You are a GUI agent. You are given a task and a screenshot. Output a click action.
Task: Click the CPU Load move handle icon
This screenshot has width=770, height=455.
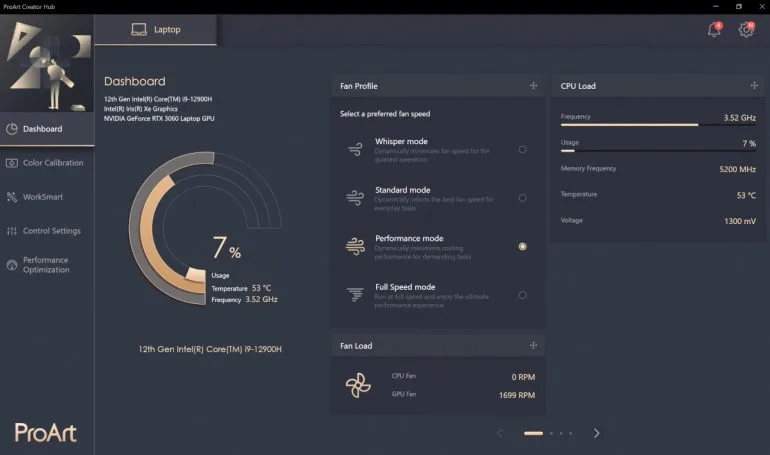click(754, 86)
